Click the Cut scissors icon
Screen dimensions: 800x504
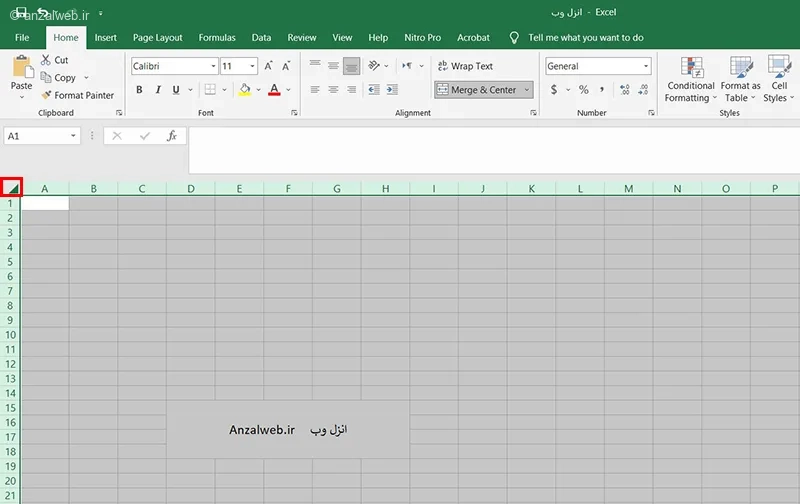tap(46, 60)
